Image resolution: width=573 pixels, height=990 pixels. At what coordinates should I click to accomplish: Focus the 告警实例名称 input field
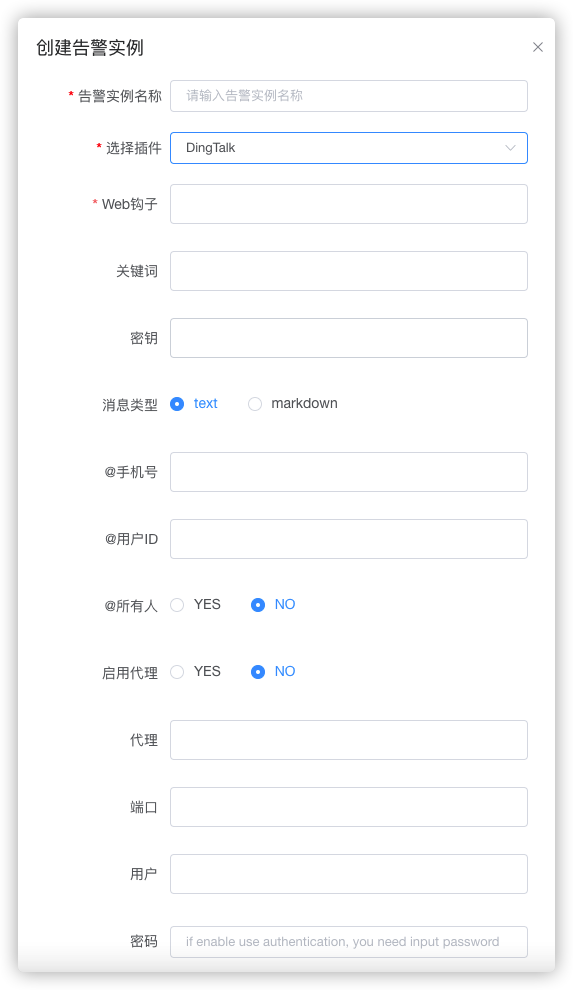(348, 96)
